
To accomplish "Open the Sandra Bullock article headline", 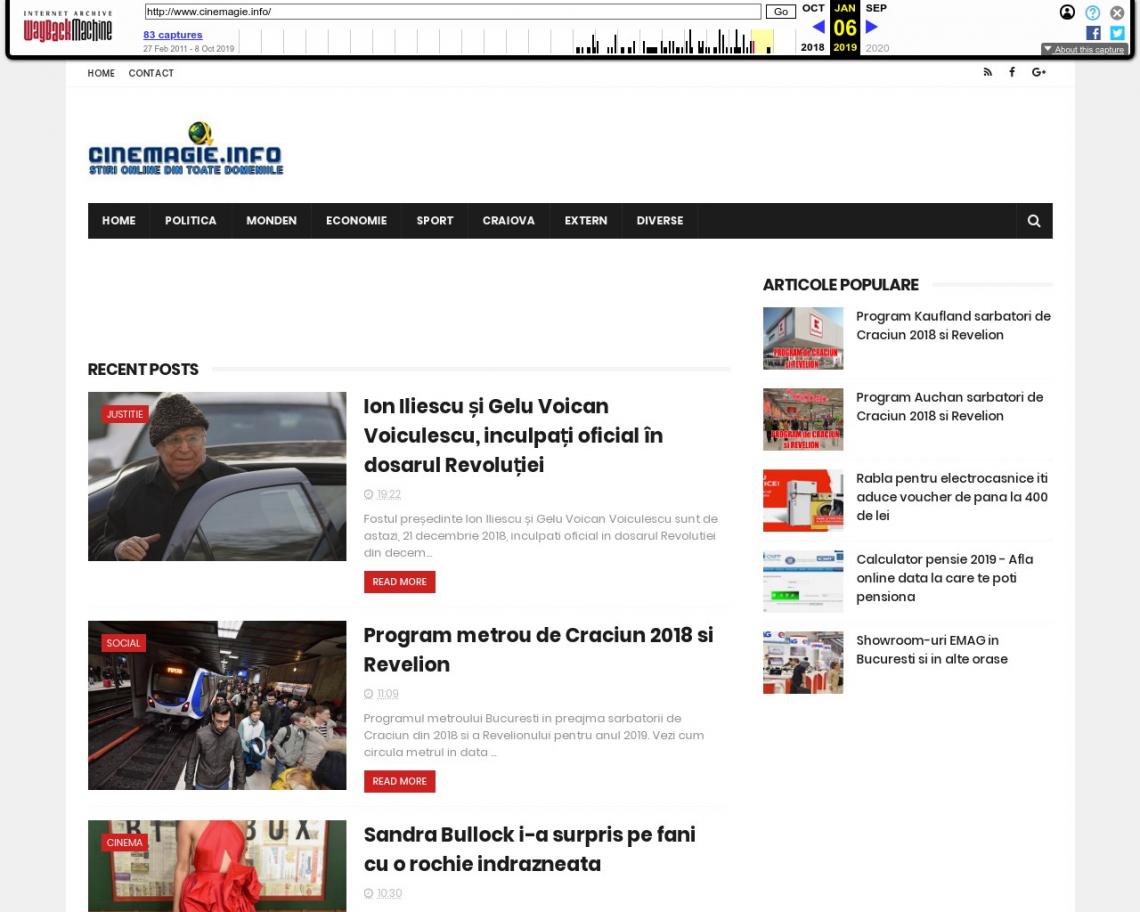I will (529, 849).
